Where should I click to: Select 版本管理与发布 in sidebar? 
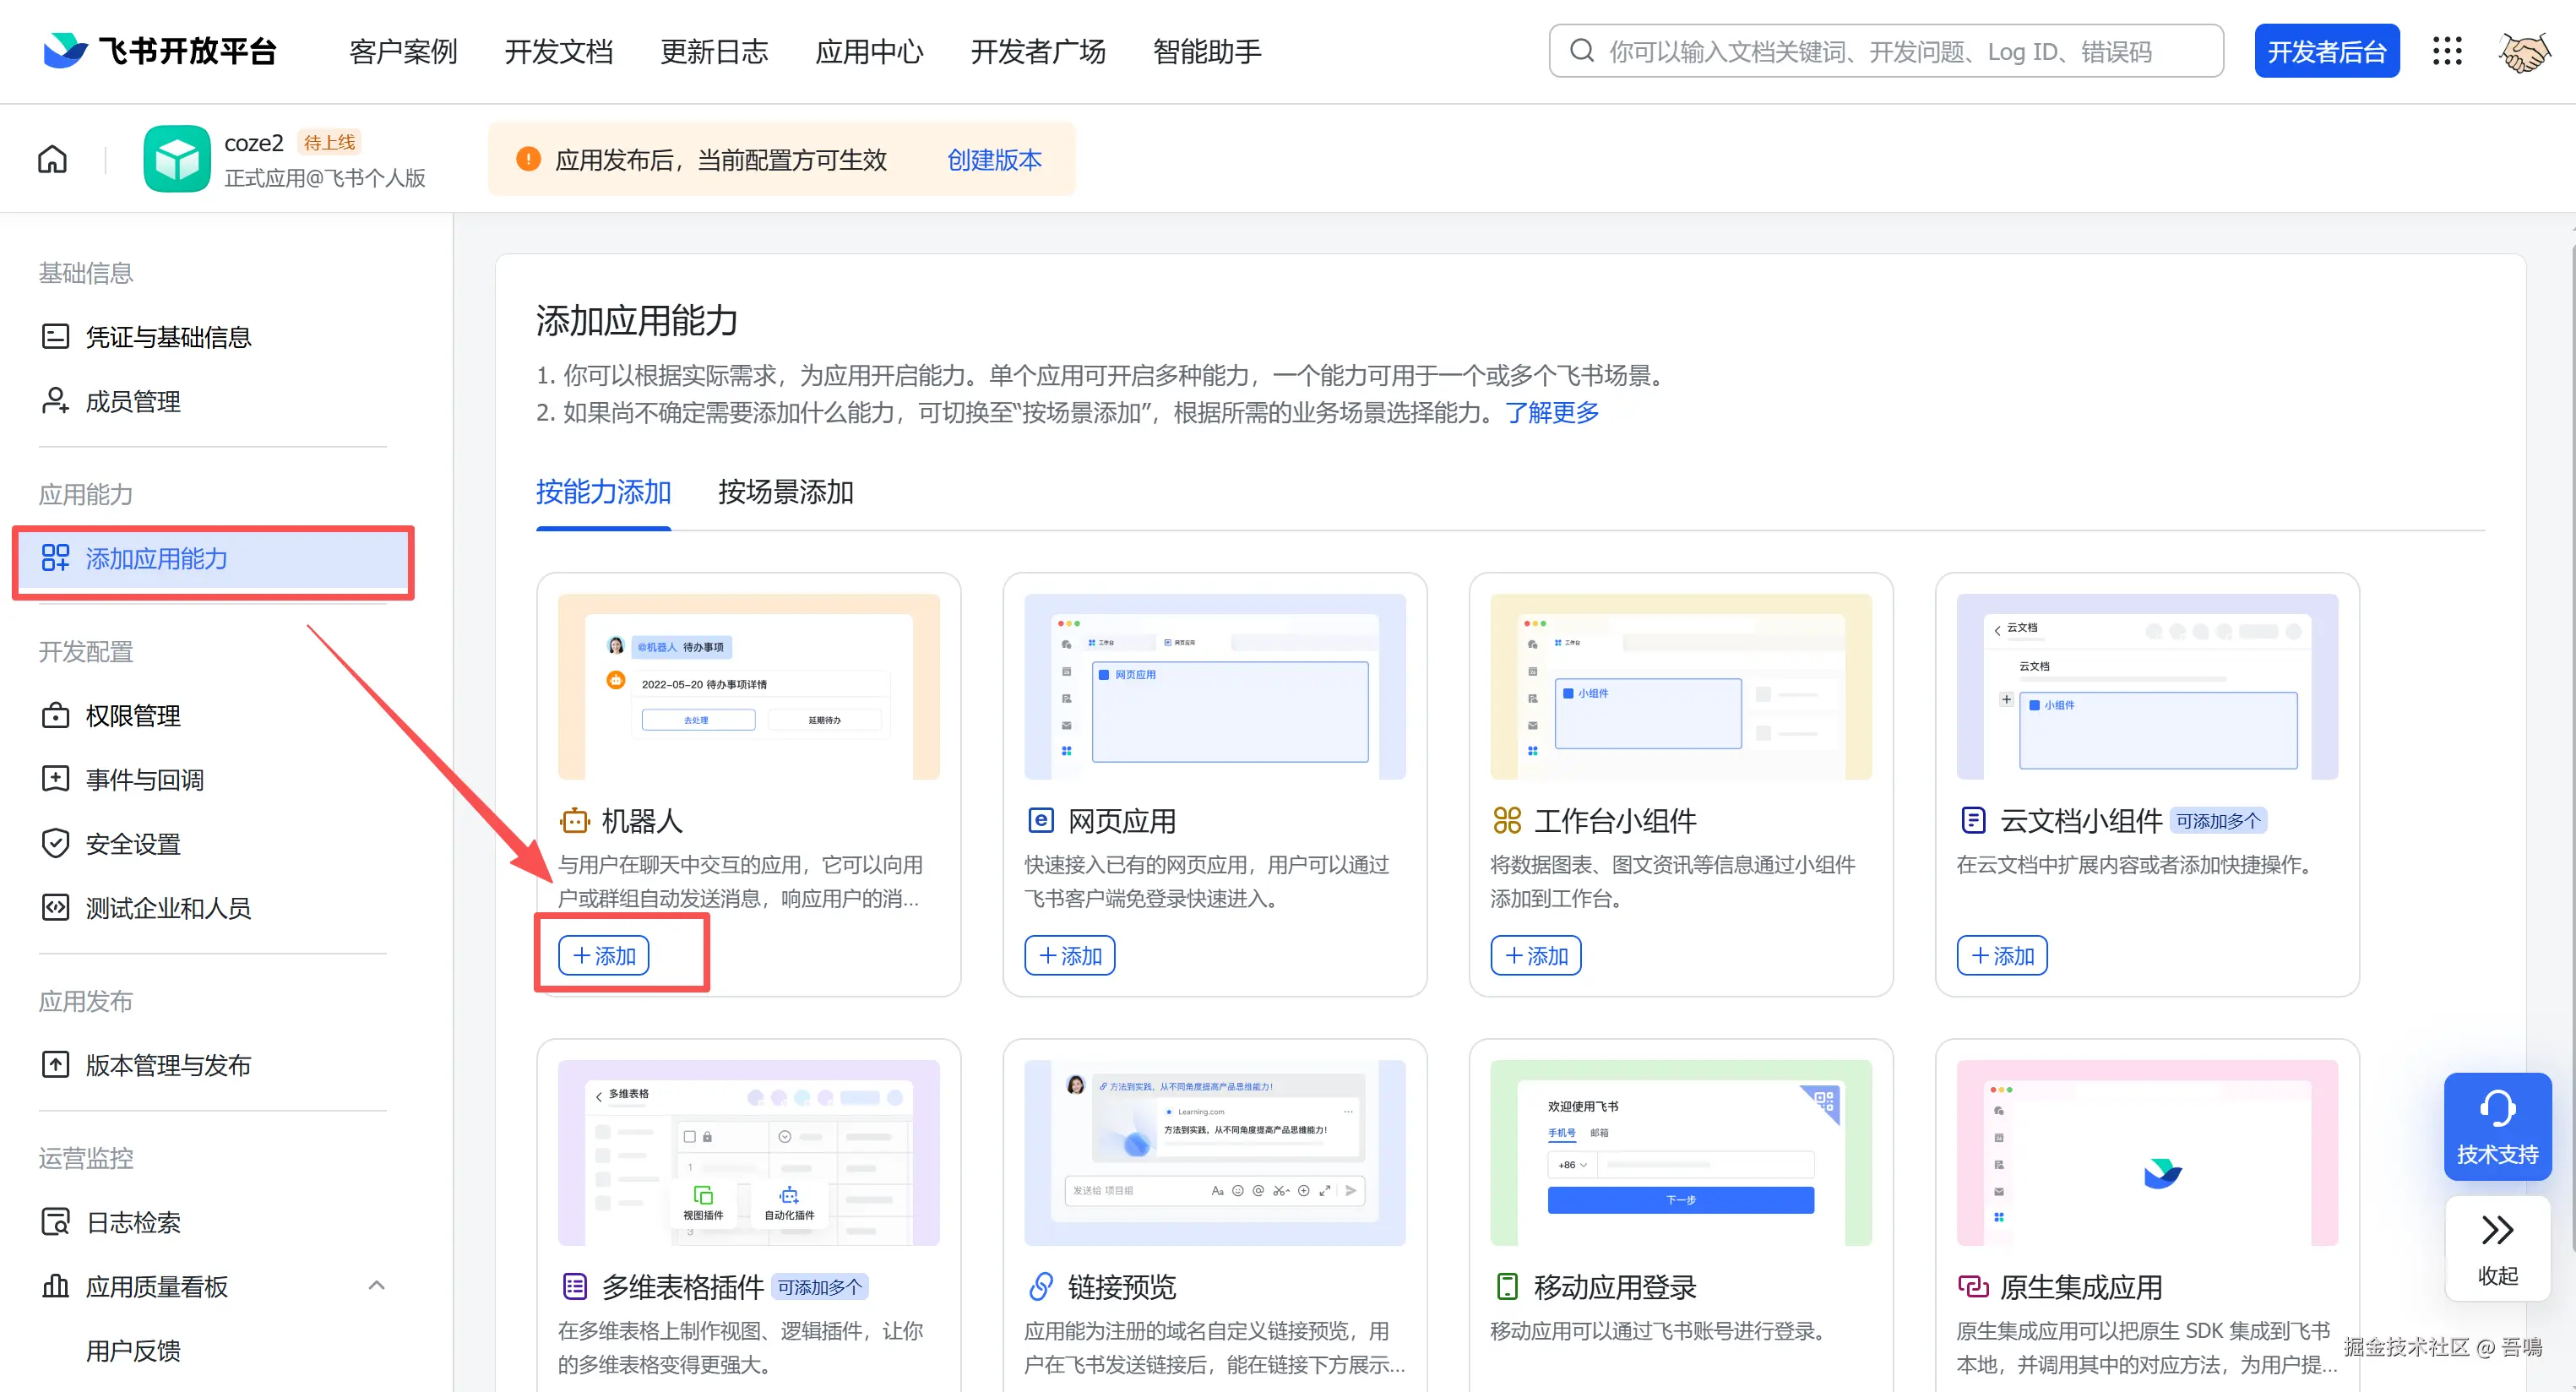click(168, 1065)
